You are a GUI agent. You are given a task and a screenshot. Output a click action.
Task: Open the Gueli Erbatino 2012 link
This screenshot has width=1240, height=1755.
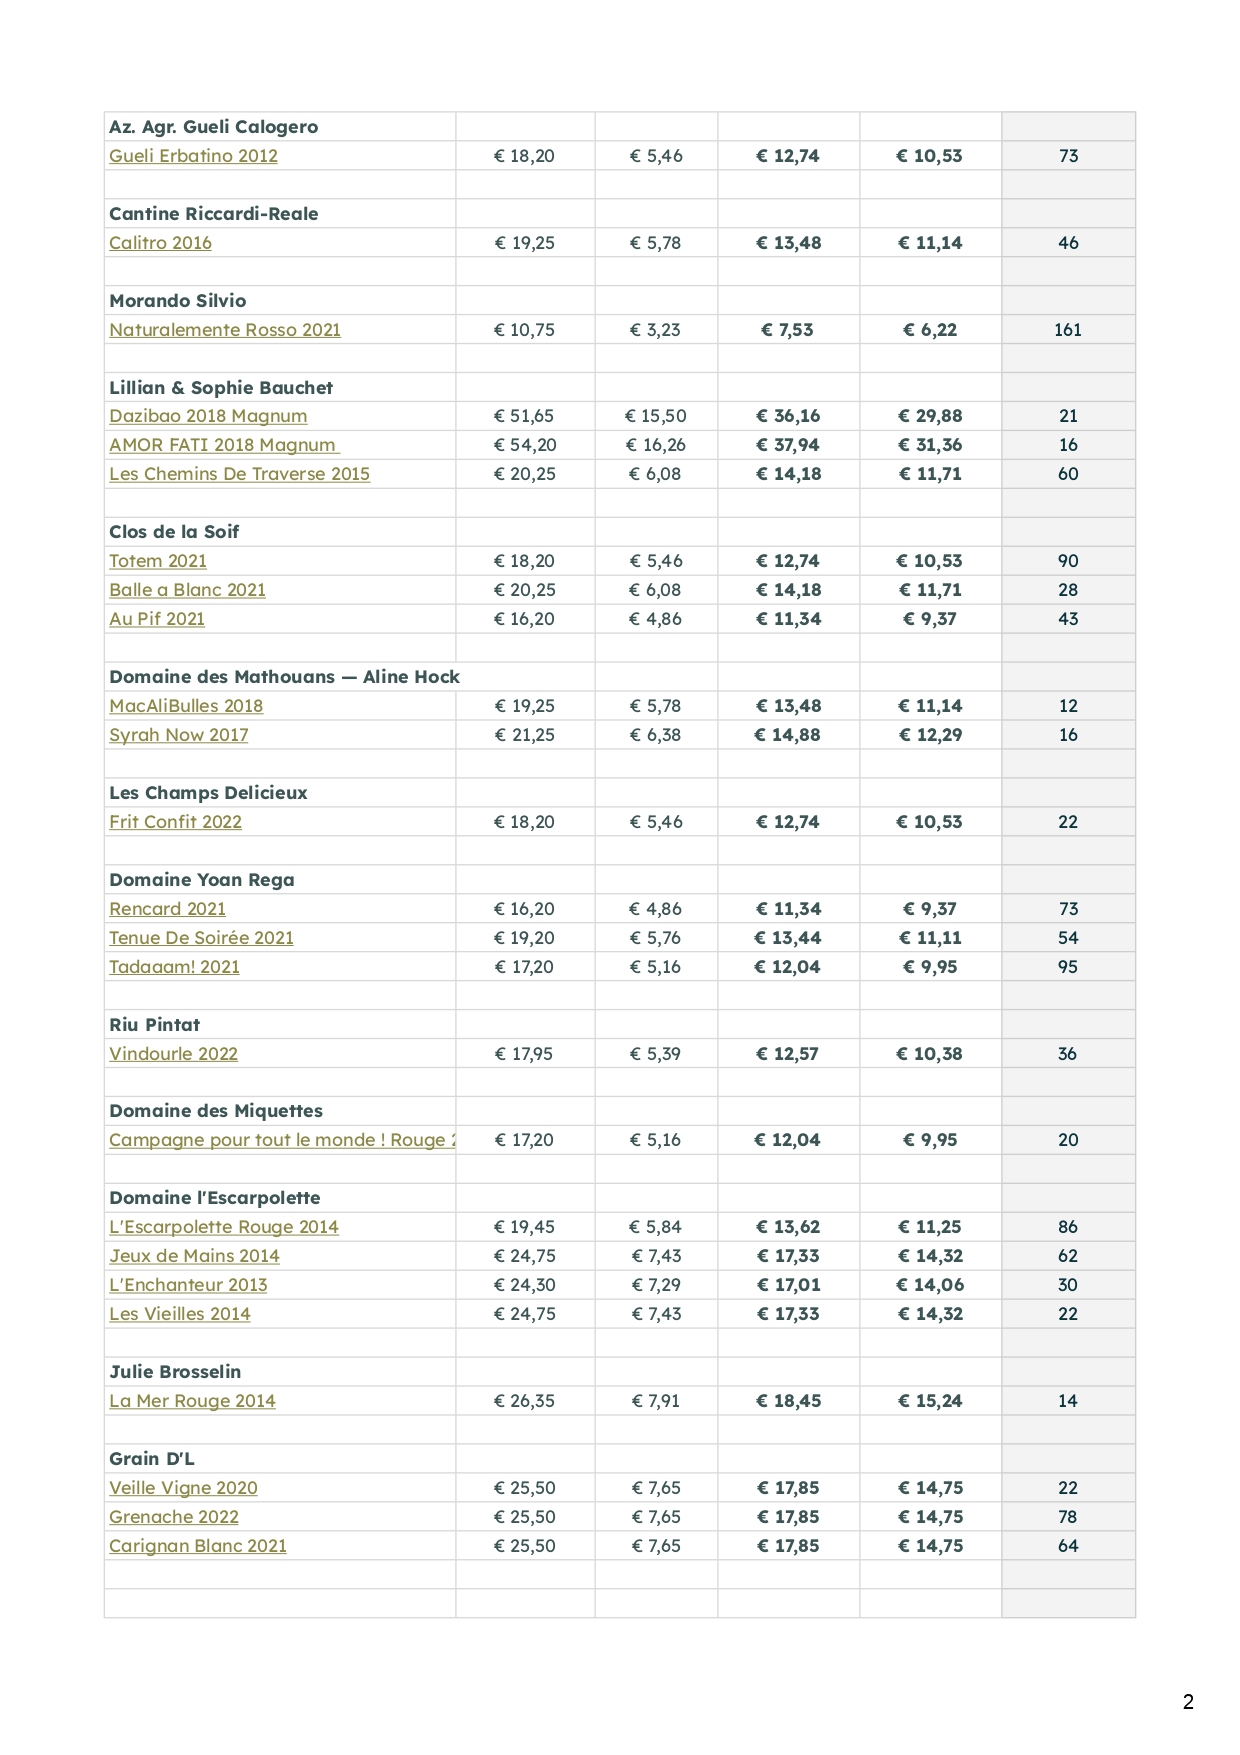[x=193, y=156]
